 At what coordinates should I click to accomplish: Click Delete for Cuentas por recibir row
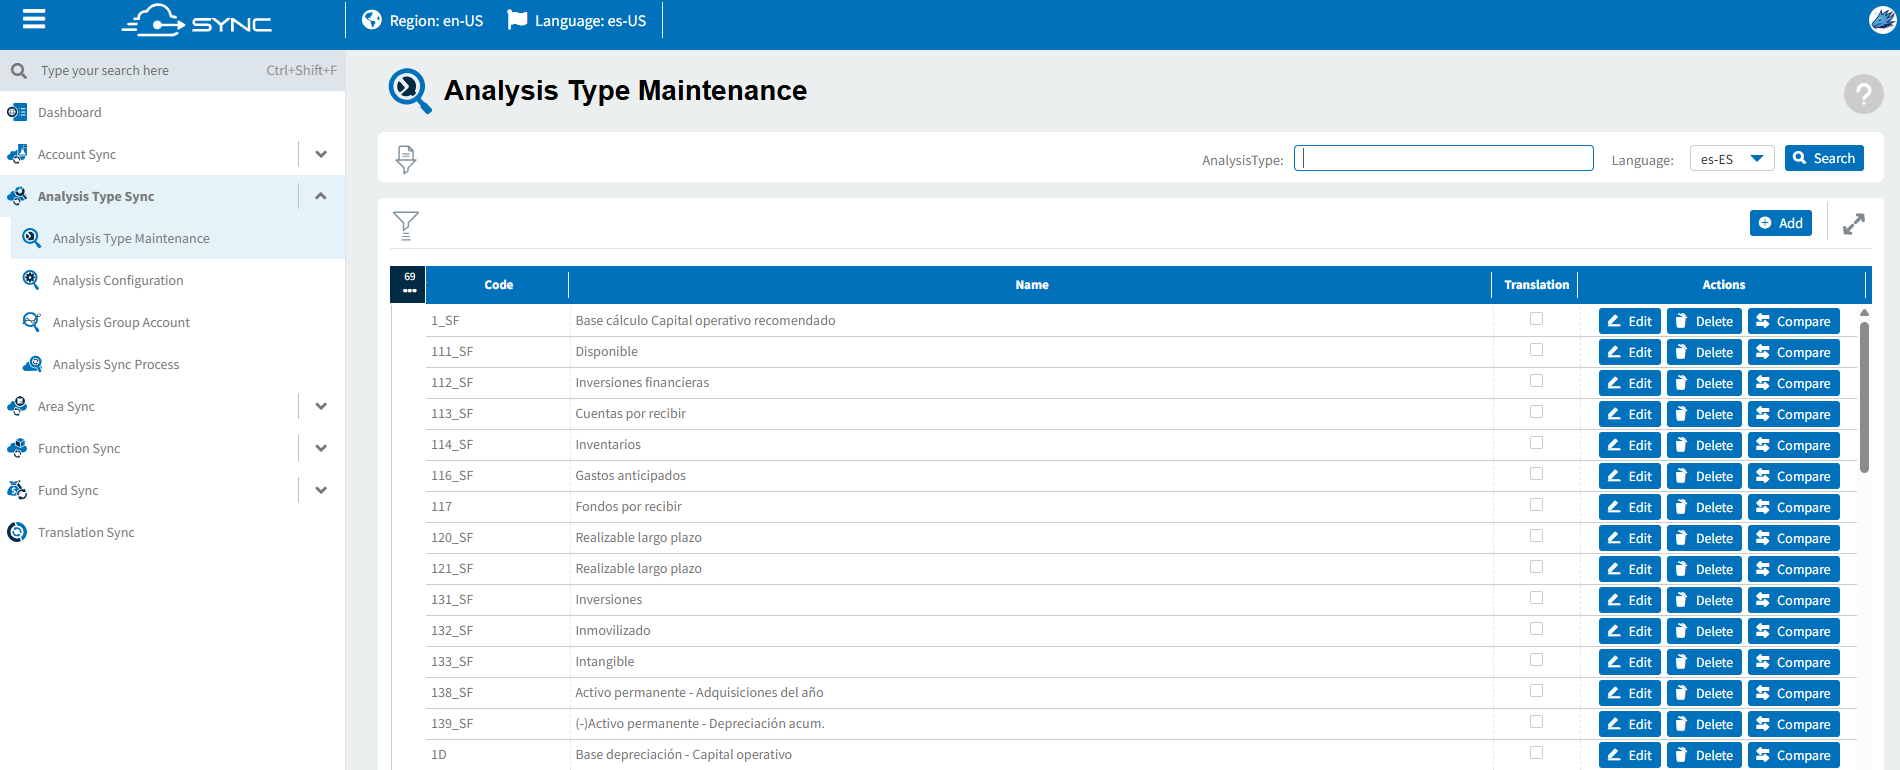[x=1704, y=414]
